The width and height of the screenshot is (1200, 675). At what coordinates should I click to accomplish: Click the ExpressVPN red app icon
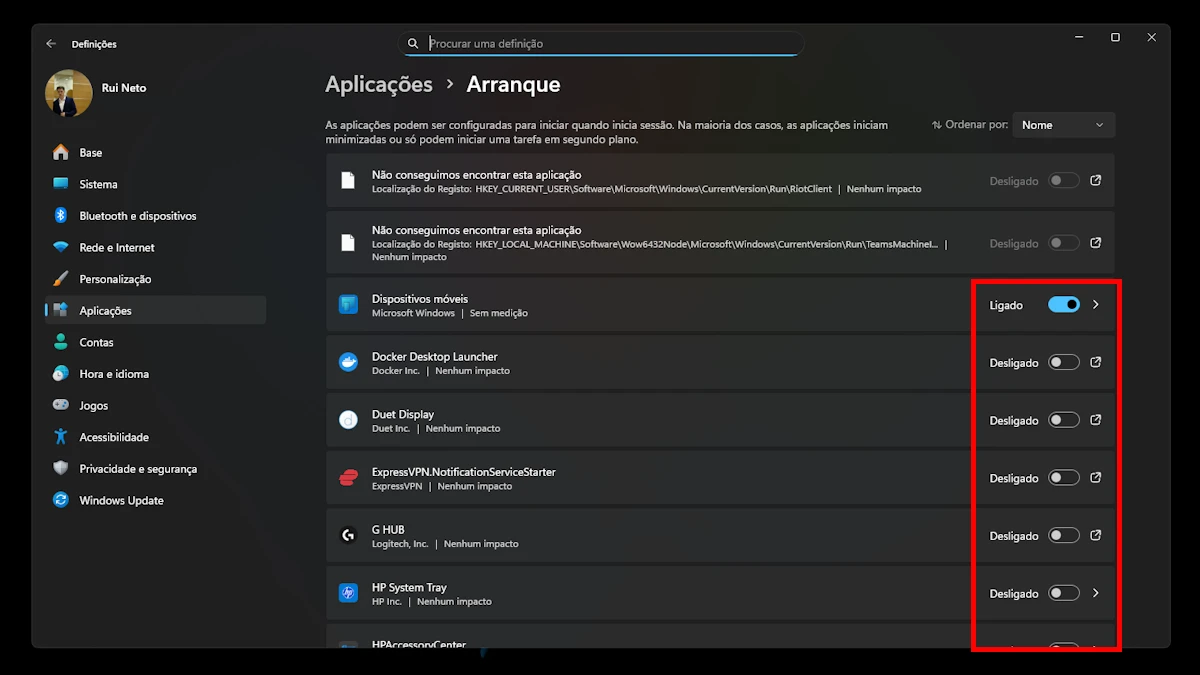click(348, 478)
